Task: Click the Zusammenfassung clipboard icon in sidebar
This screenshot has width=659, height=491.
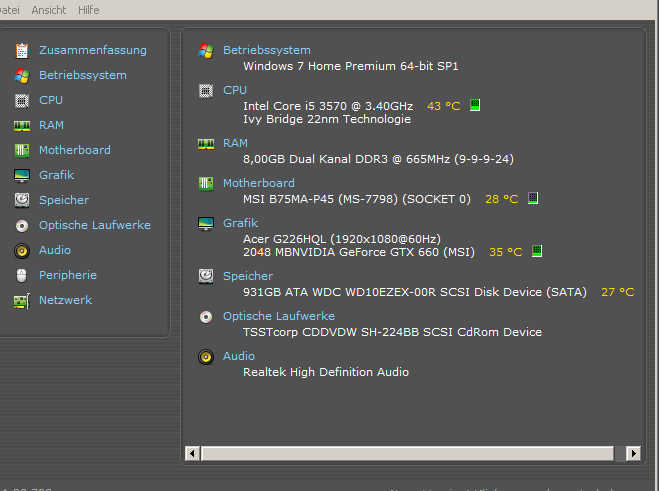Action: [x=22, y=51]
